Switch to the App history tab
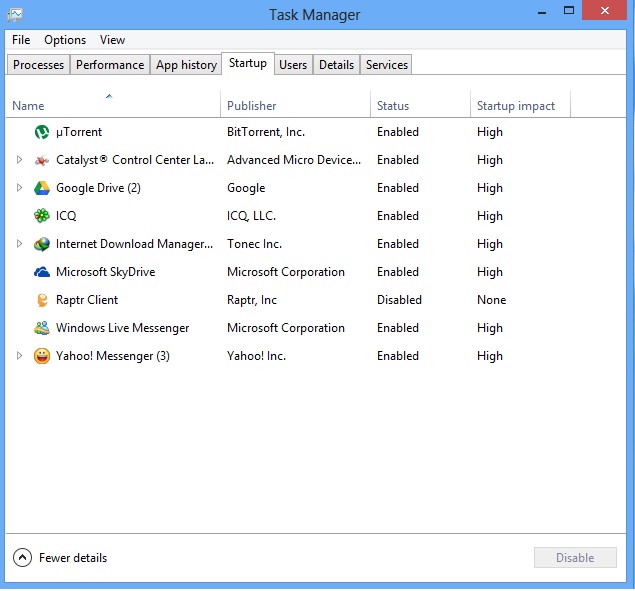635x591 pixels. click(186, 65)
